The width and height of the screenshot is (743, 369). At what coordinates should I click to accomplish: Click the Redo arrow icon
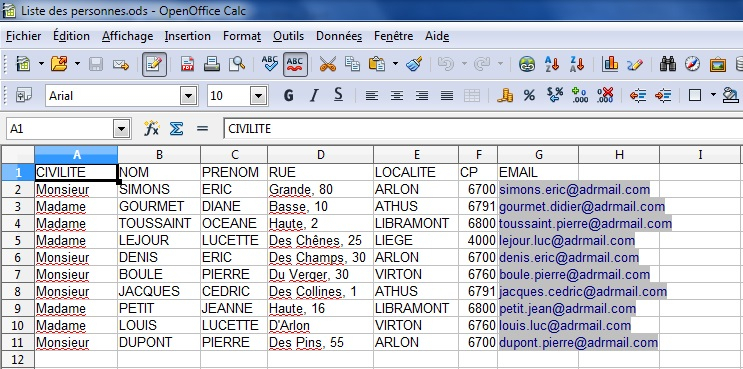coord(482,64)
